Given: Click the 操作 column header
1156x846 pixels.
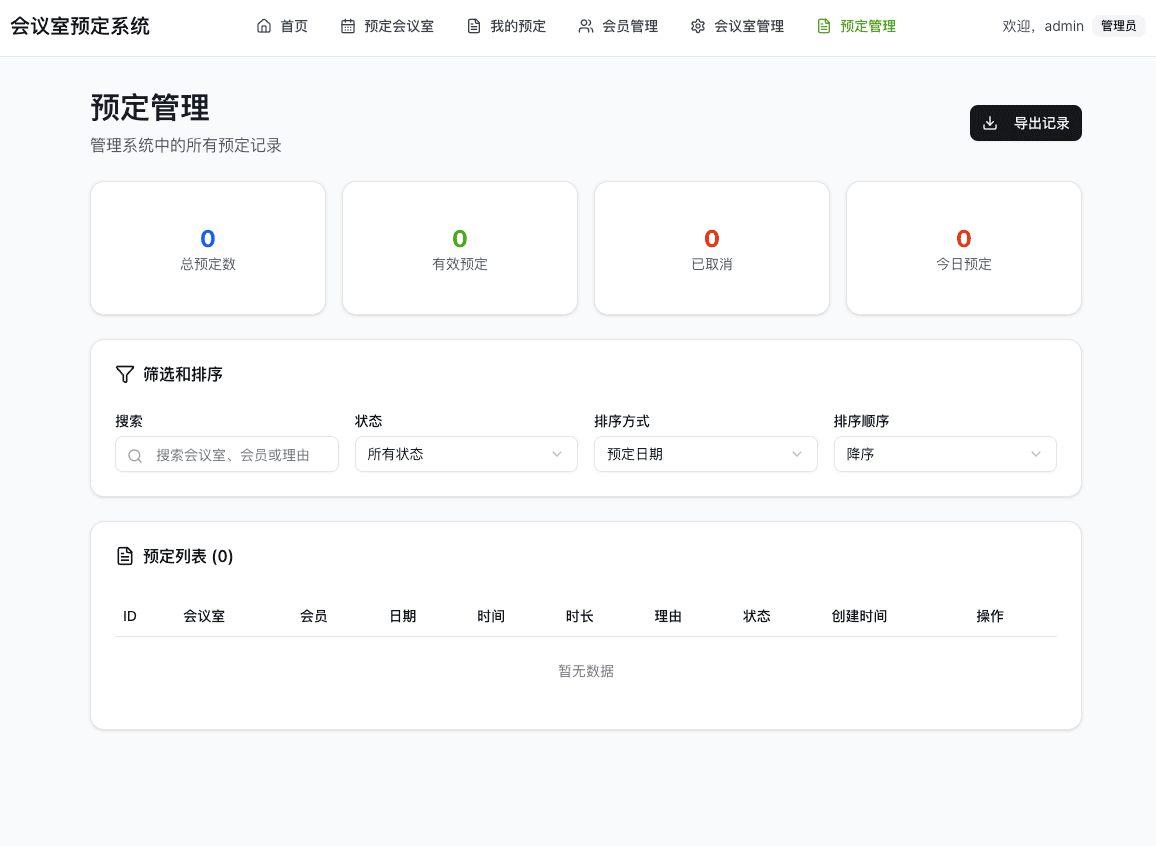Looking at the screenshot, I should pyautogui.click(x=990, y=616).
